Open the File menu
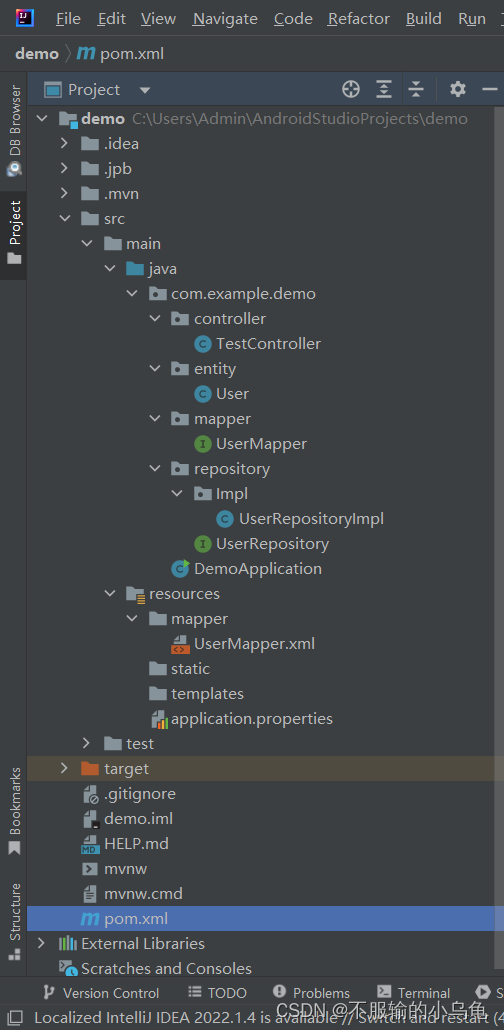 pyautogui.click(x=68, y=18)
